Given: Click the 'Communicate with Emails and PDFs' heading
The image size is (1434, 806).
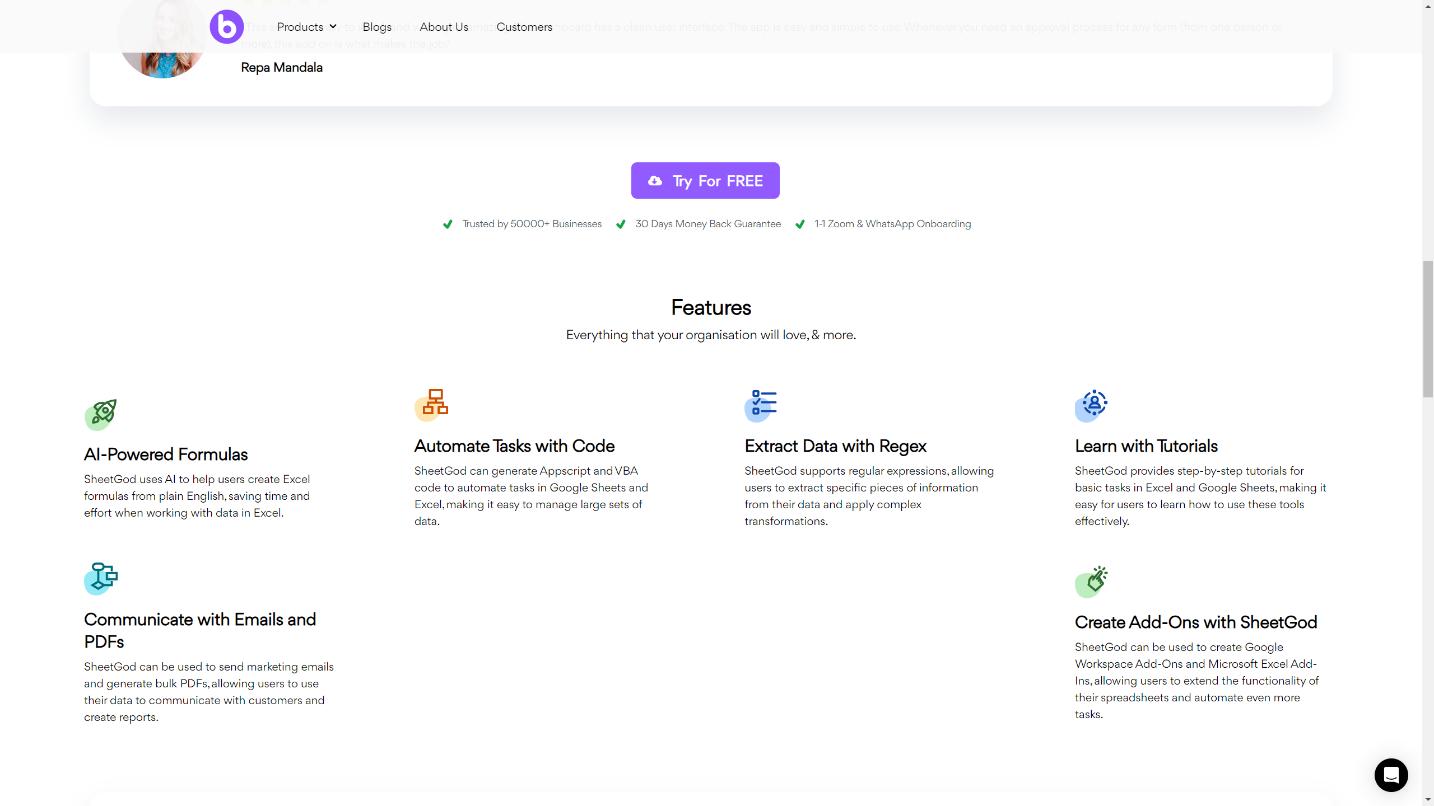Looking at the screenshot, I should pos(200,631).
